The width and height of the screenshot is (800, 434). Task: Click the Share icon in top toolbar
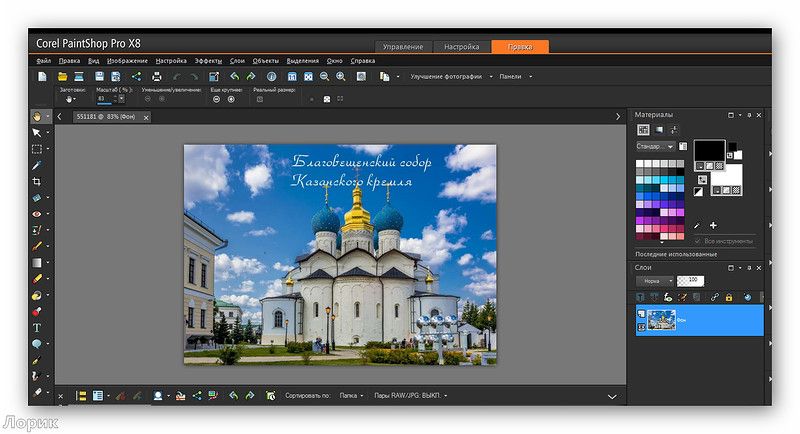(x=136, y=76)
